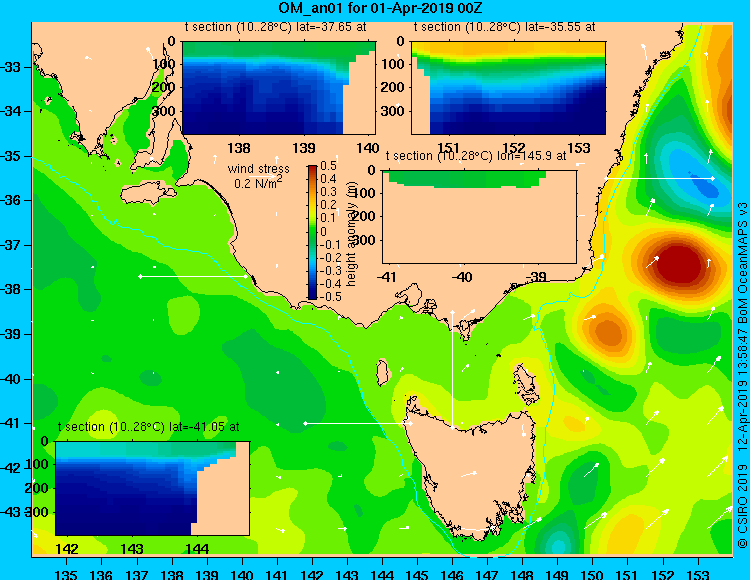Viewport: 750px width, 580px height.
Task: Click the 'height anomaly (m)' vertical label
Action: tap(352, 234)
